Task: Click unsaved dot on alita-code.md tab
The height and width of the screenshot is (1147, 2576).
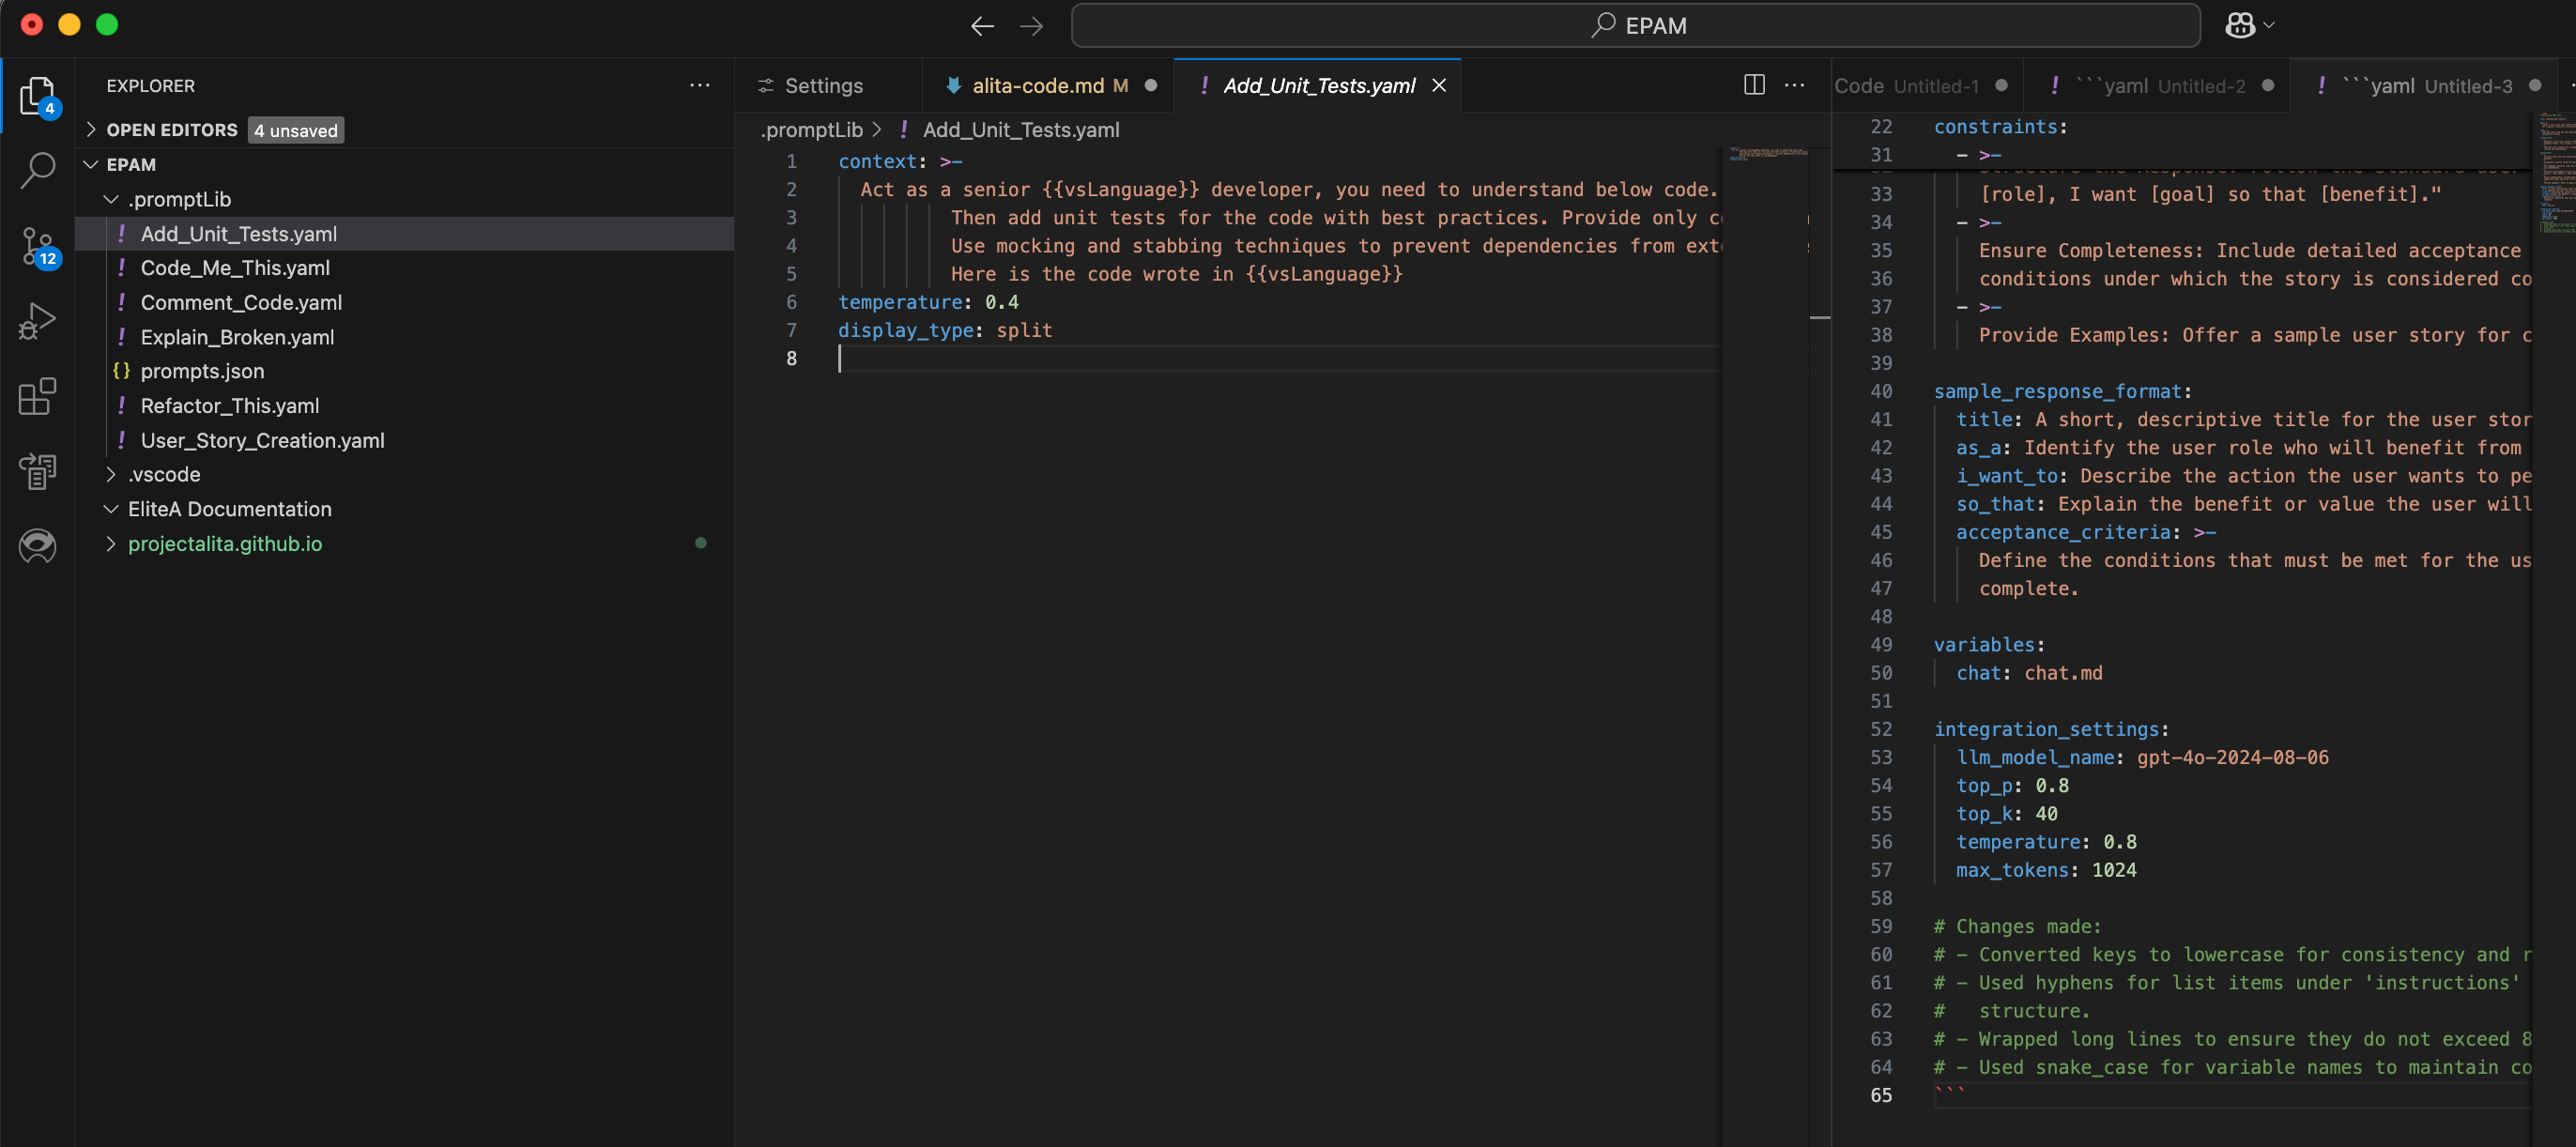Action: (x=1151, y=86)
